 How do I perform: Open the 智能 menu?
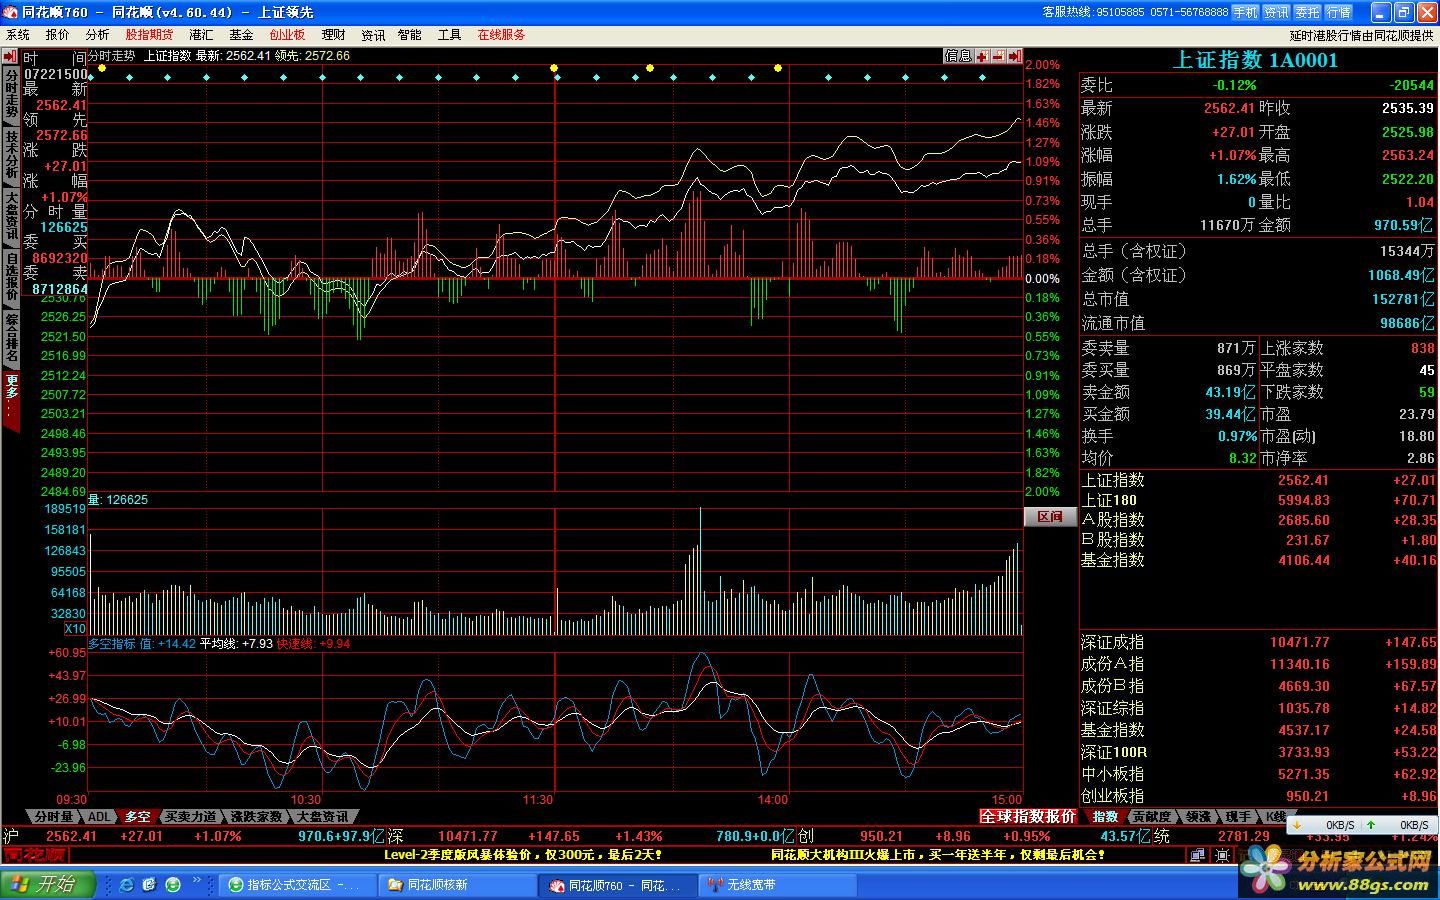coord(410,35)
